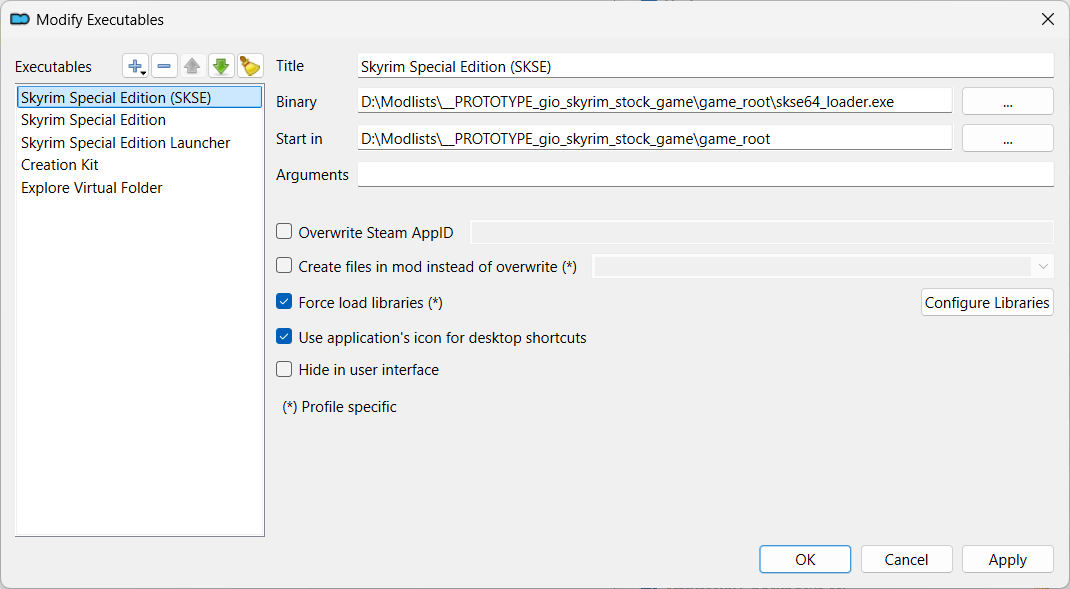The height and width of the screenshot is (589, 1070).
Task: Browse for Start in folder with ... button
Action: pos(1007,139)
